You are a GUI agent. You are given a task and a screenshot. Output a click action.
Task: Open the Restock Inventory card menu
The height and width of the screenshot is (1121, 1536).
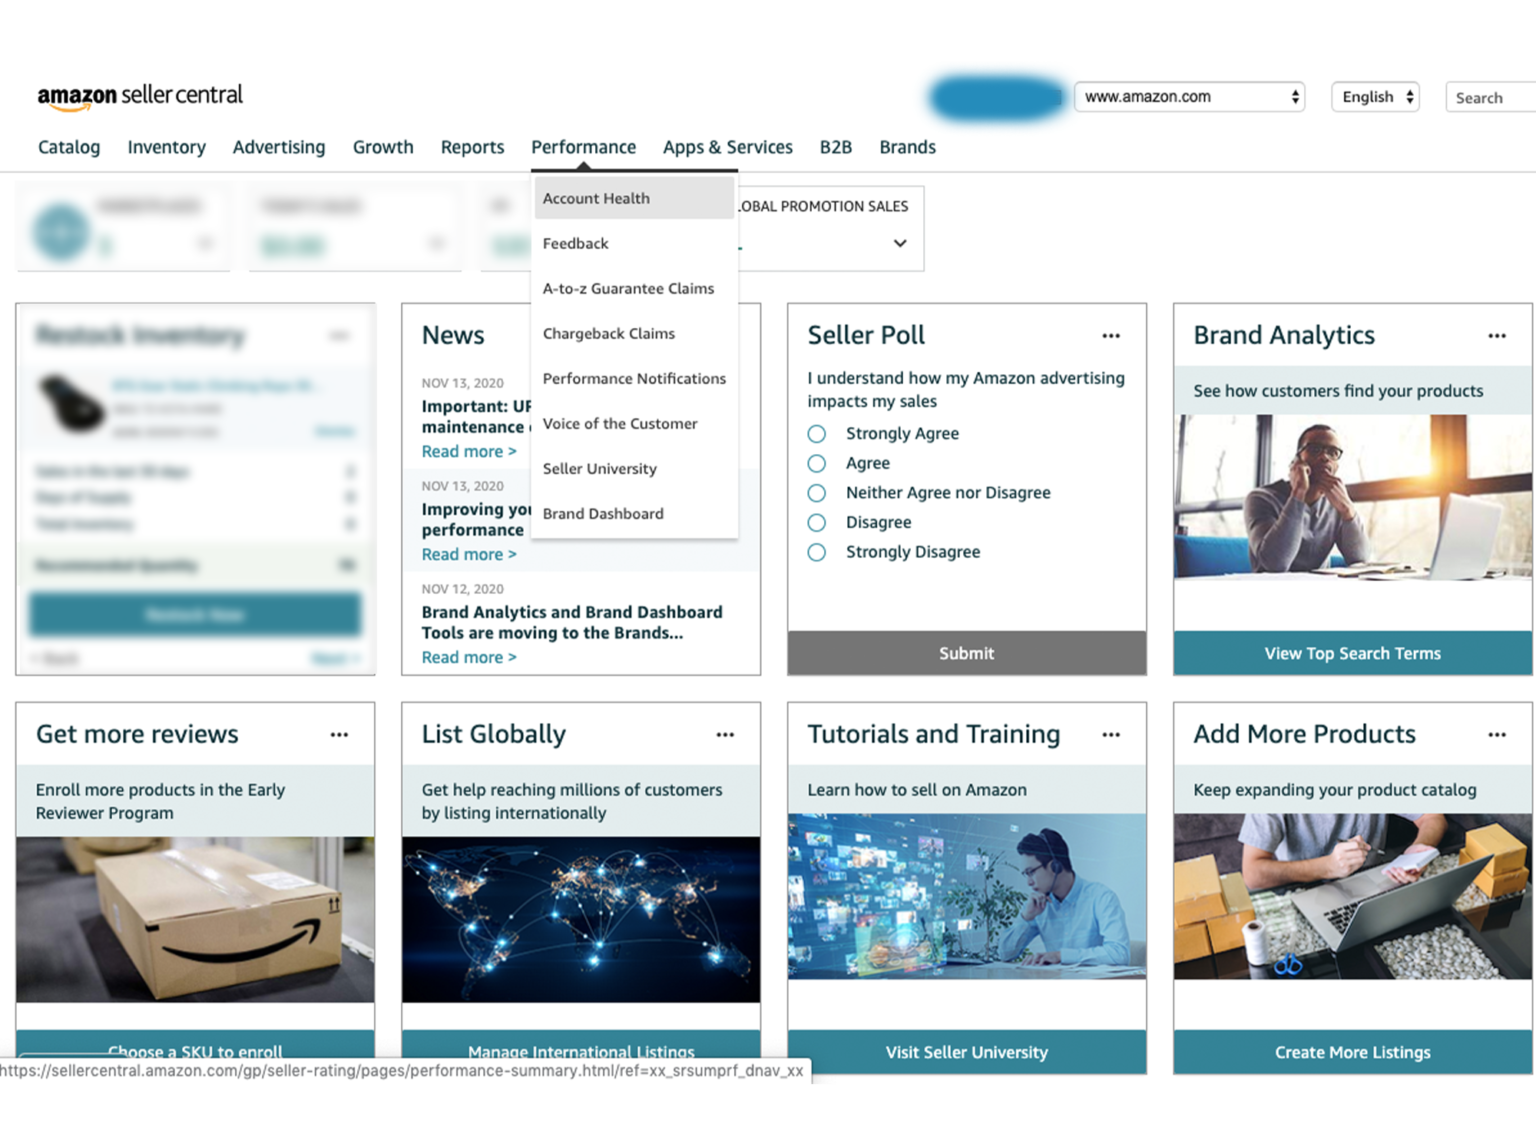pyautogui.click(x=339, y=336)
